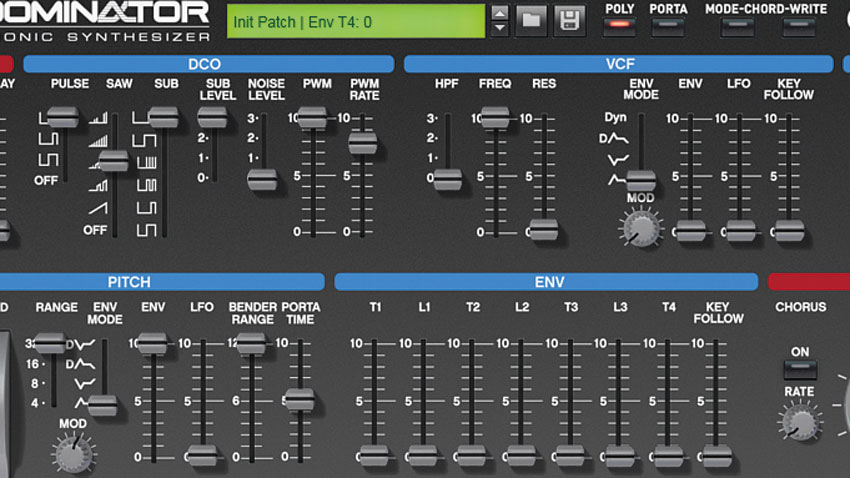Viewport: 850px width, 478px height.
Task: Click DCO PULSE waveform slider handle
Action: tap(63, 117)
